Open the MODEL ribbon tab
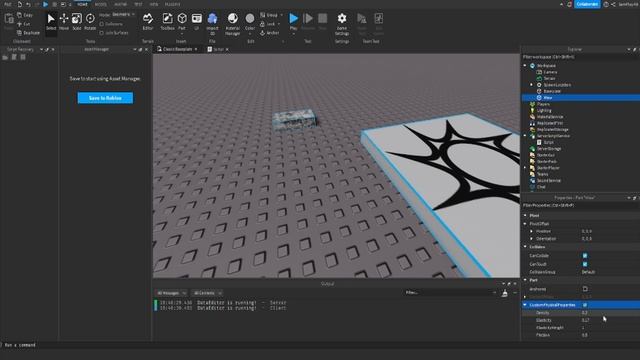Viewport: 640px width, 360px height. coord(100,4)
